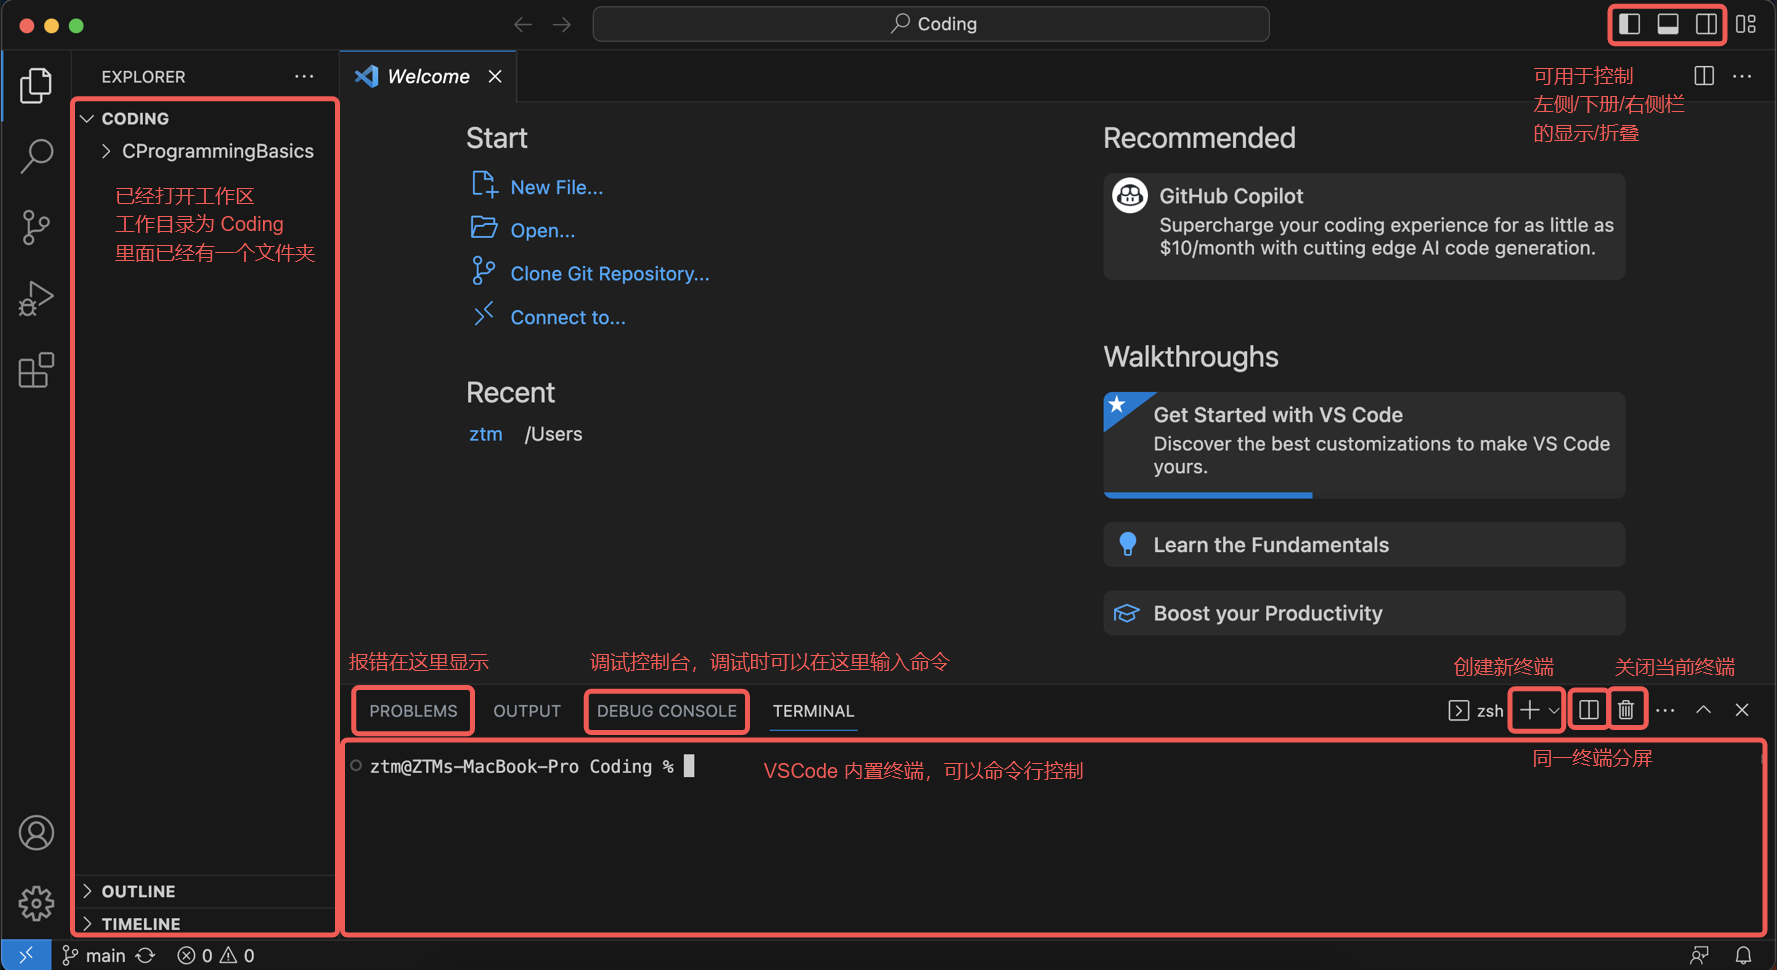This screenshot has height=970, width=1777.
Task: Go forward with the right arrow
Action: [x=562, y=24]
